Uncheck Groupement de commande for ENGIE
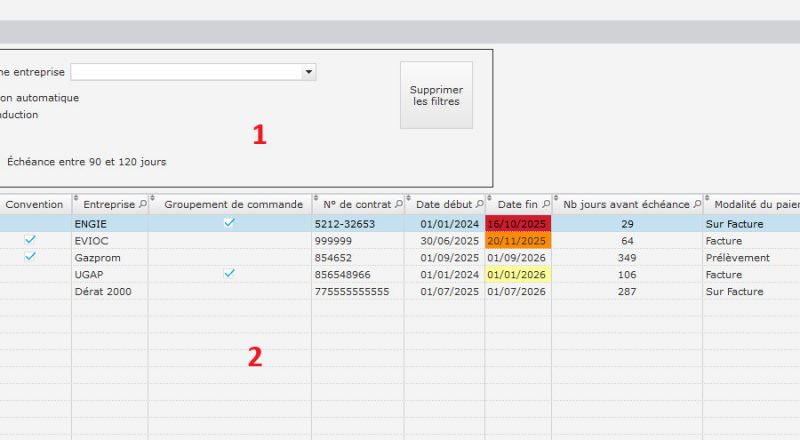800x440 pixels. (x=229, y=223)
